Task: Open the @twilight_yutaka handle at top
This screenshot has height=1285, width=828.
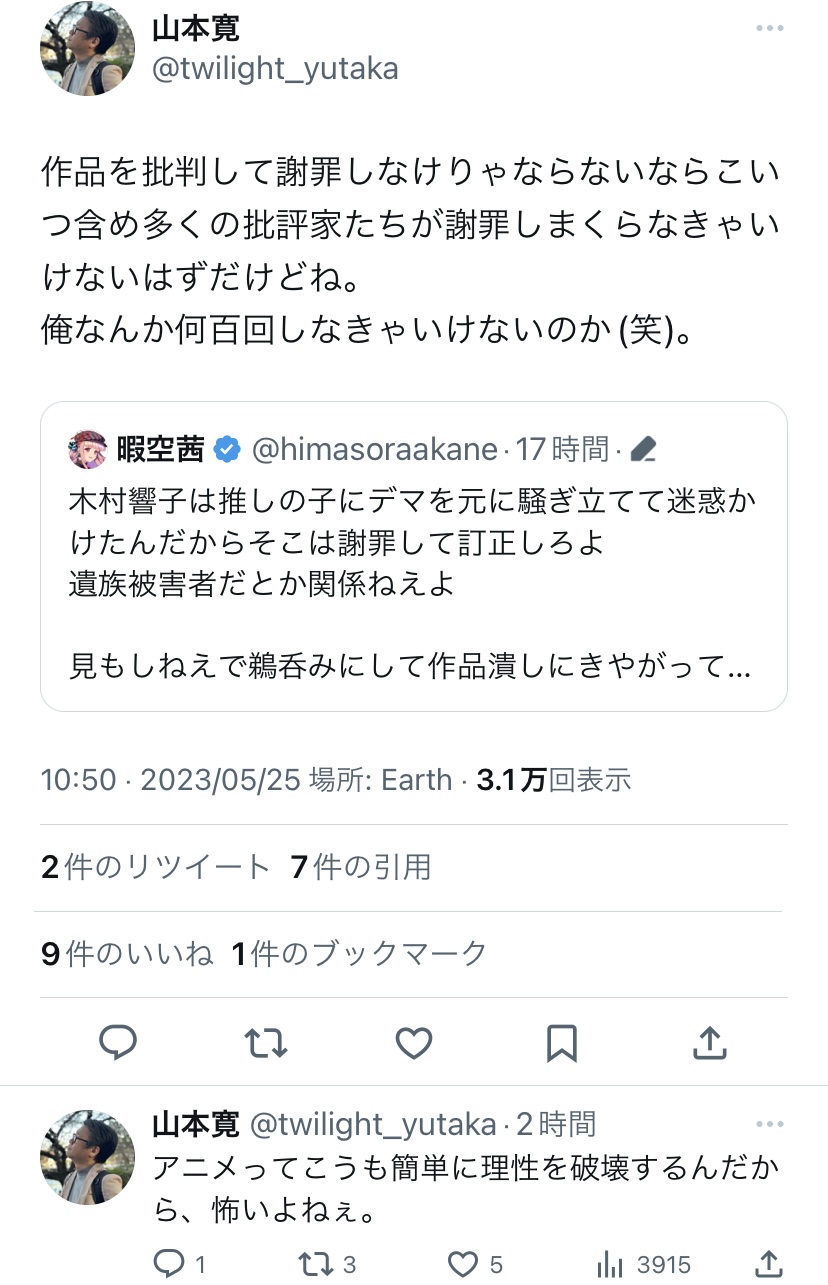Action: [x=275, y=68]
